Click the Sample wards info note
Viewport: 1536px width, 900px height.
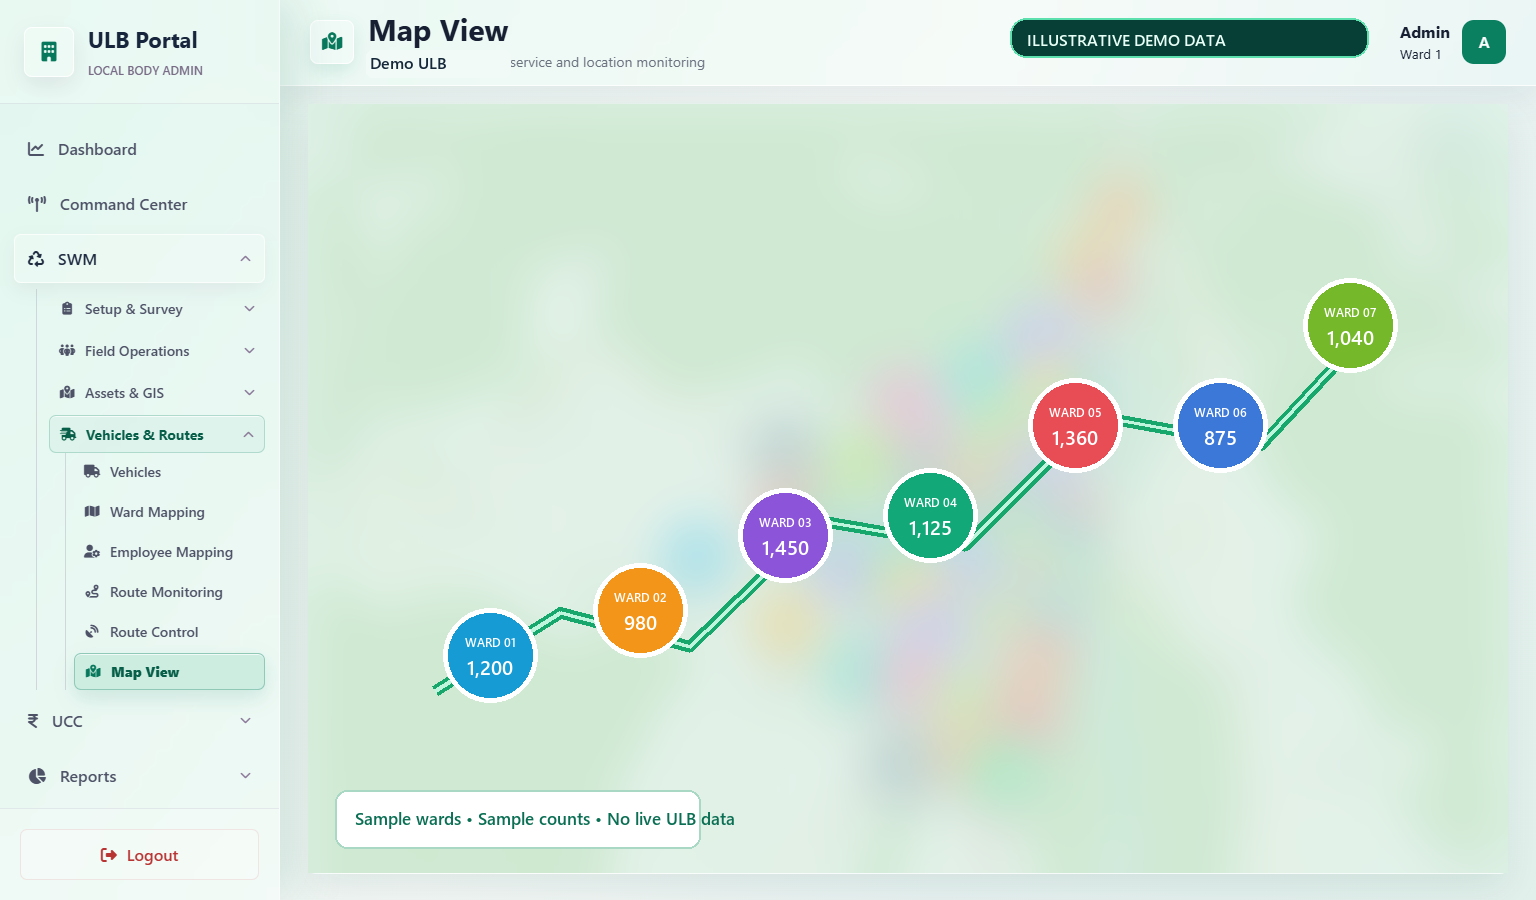click(x=518, y=819)
